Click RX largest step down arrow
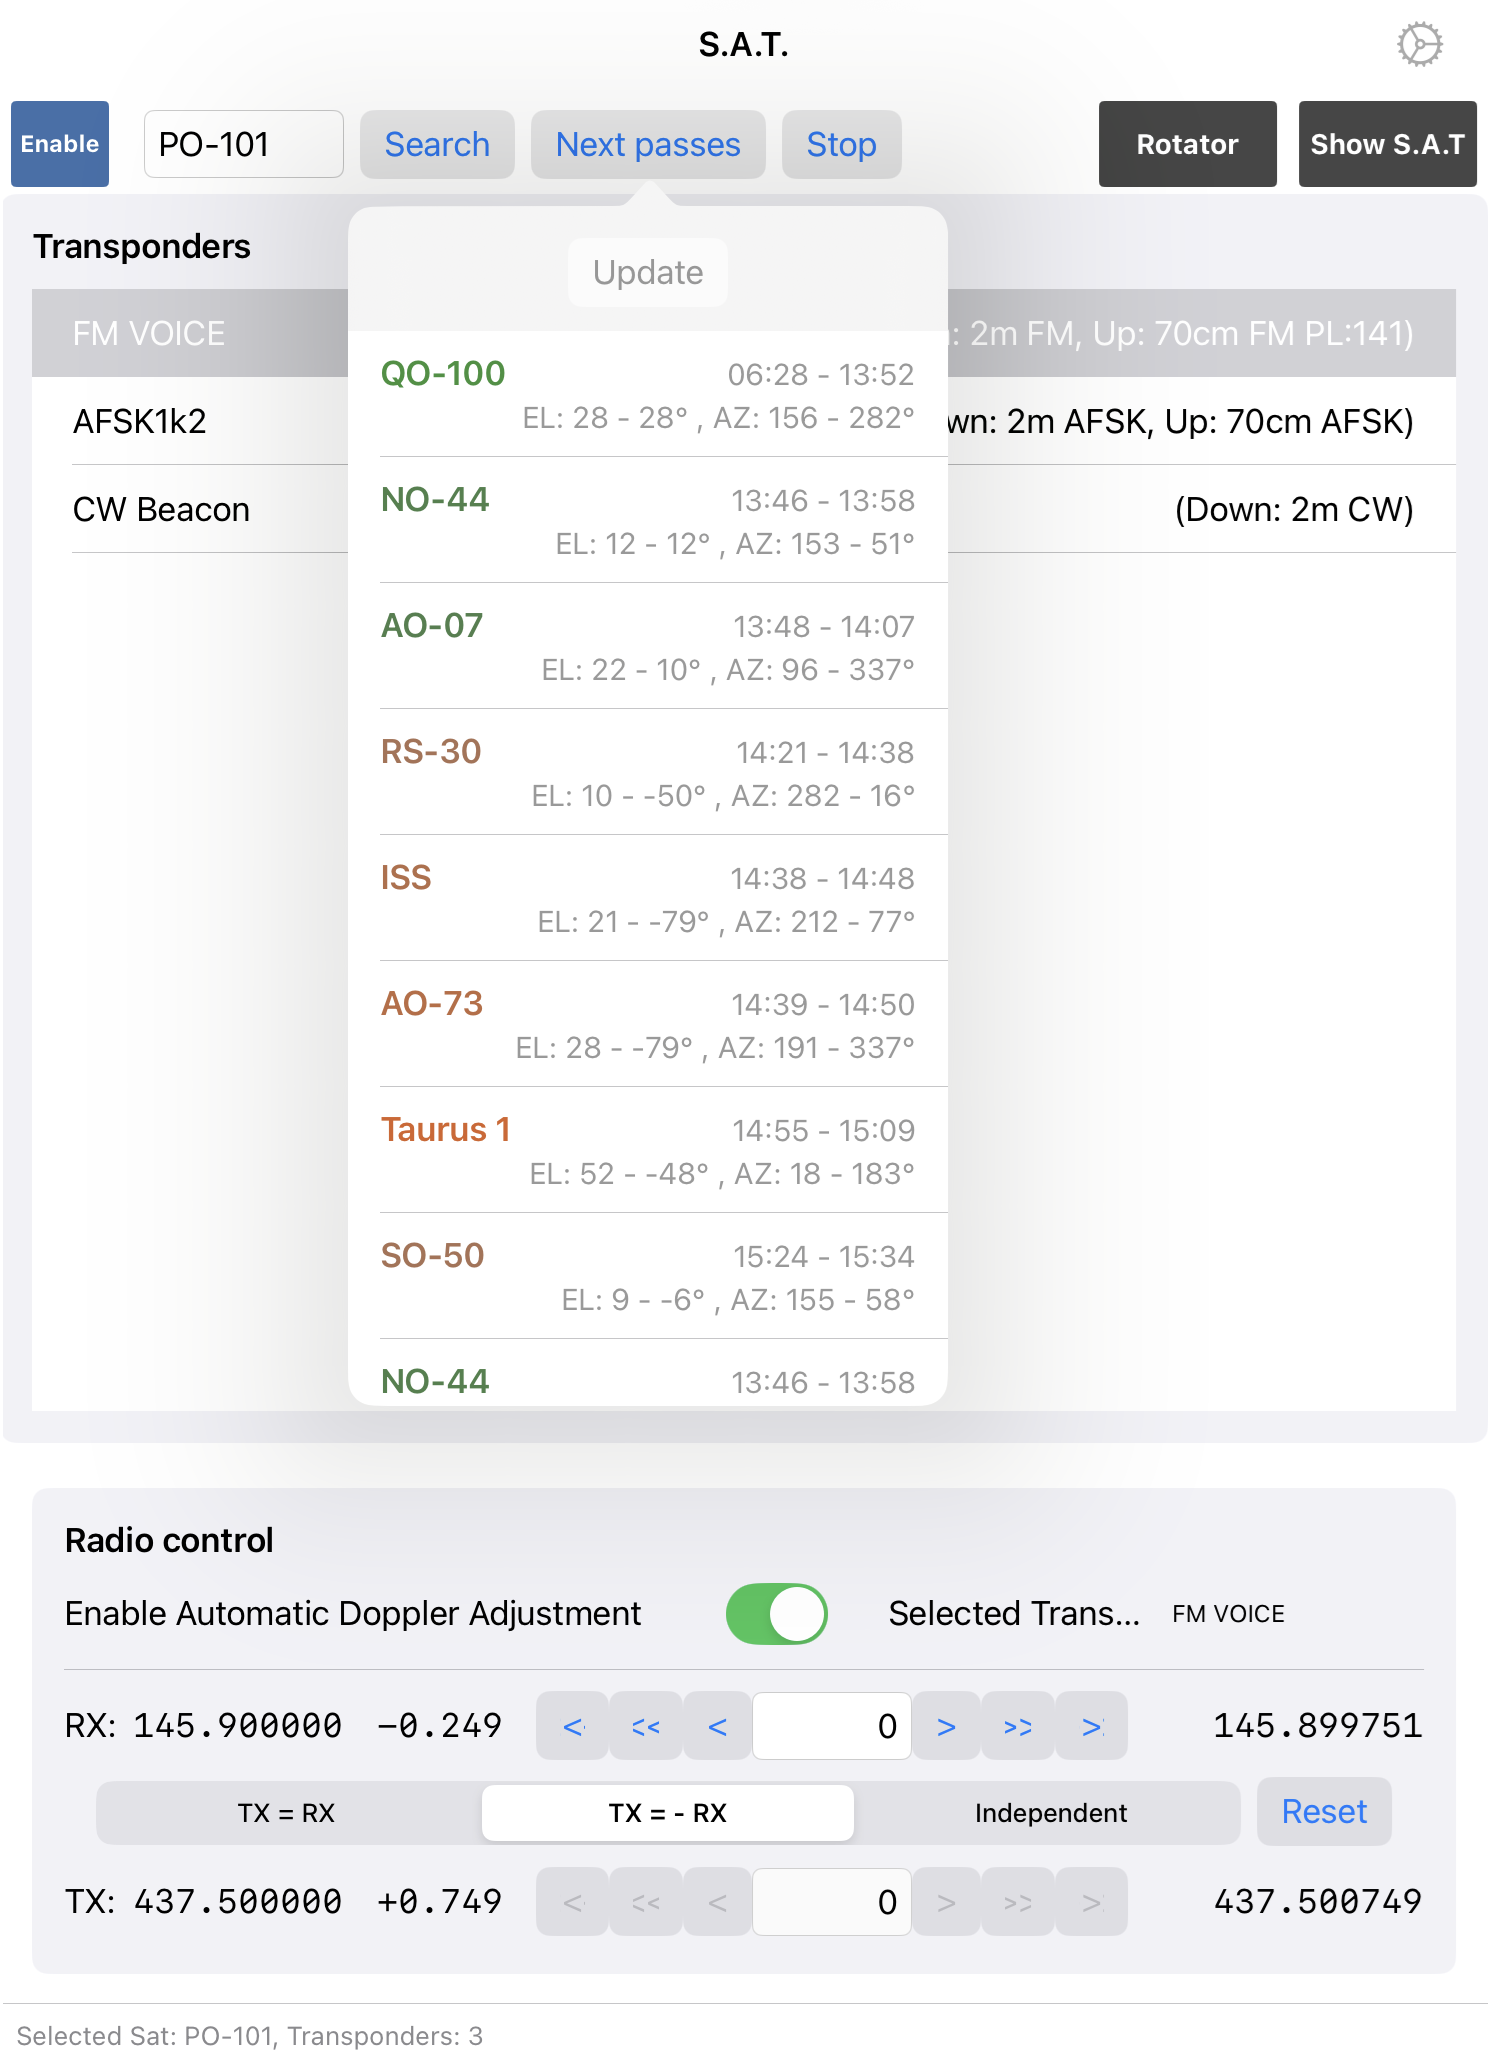Viewport: 1488px width, 2066px height. [573, 1726]
